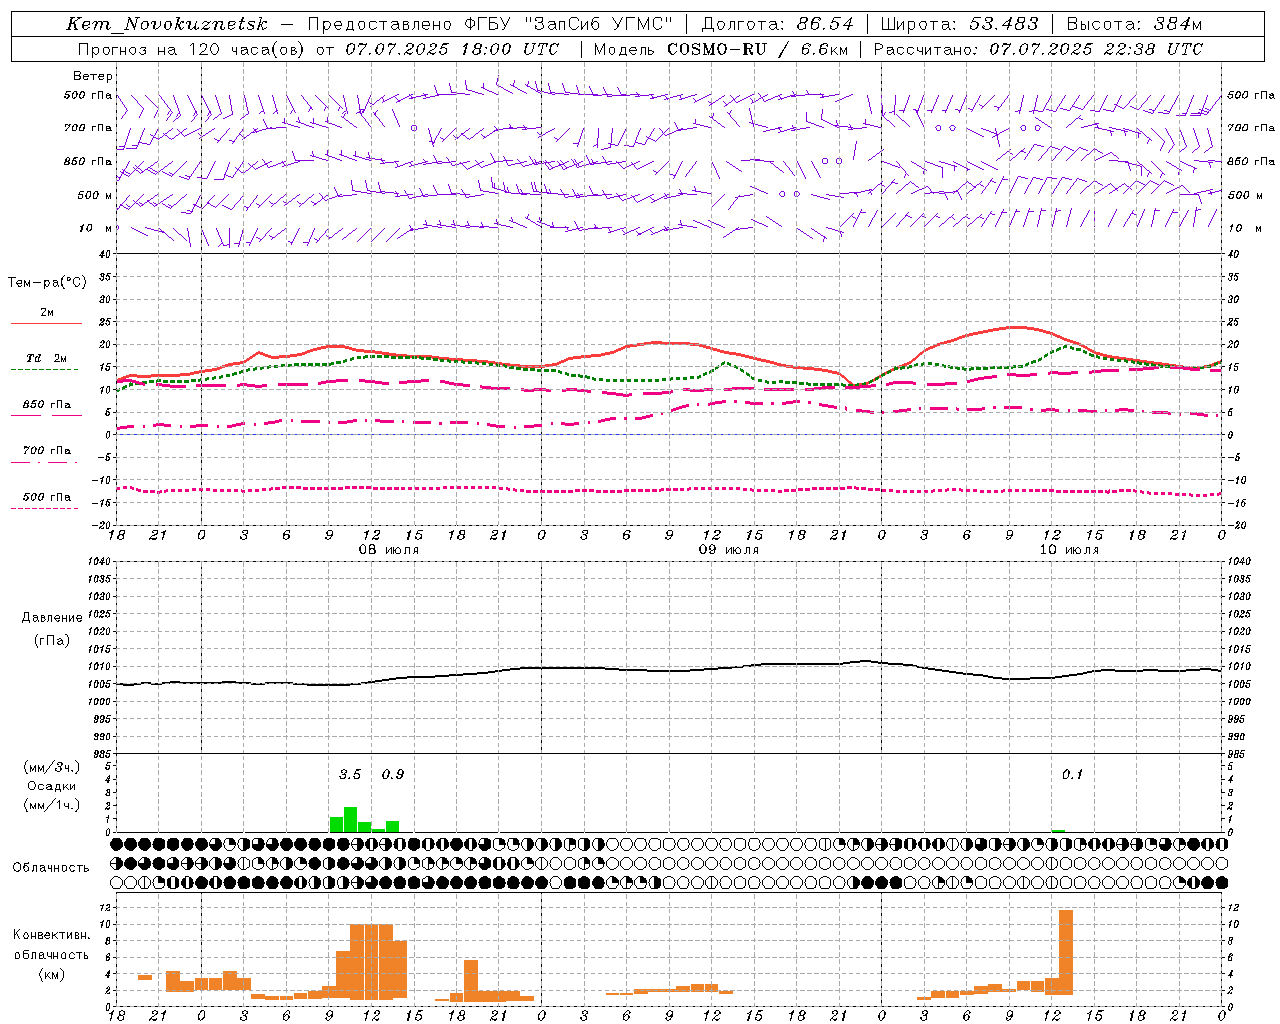Select the longitude value 86.54

coord(826,24)
